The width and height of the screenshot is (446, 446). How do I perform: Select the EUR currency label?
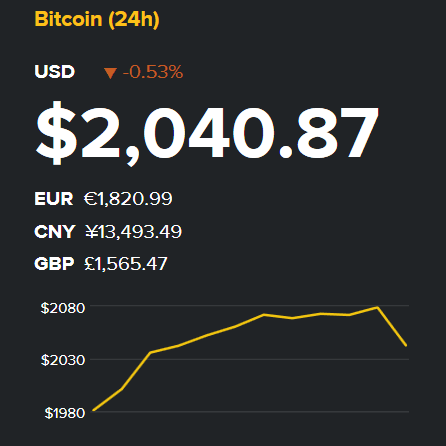pos(54,199)
